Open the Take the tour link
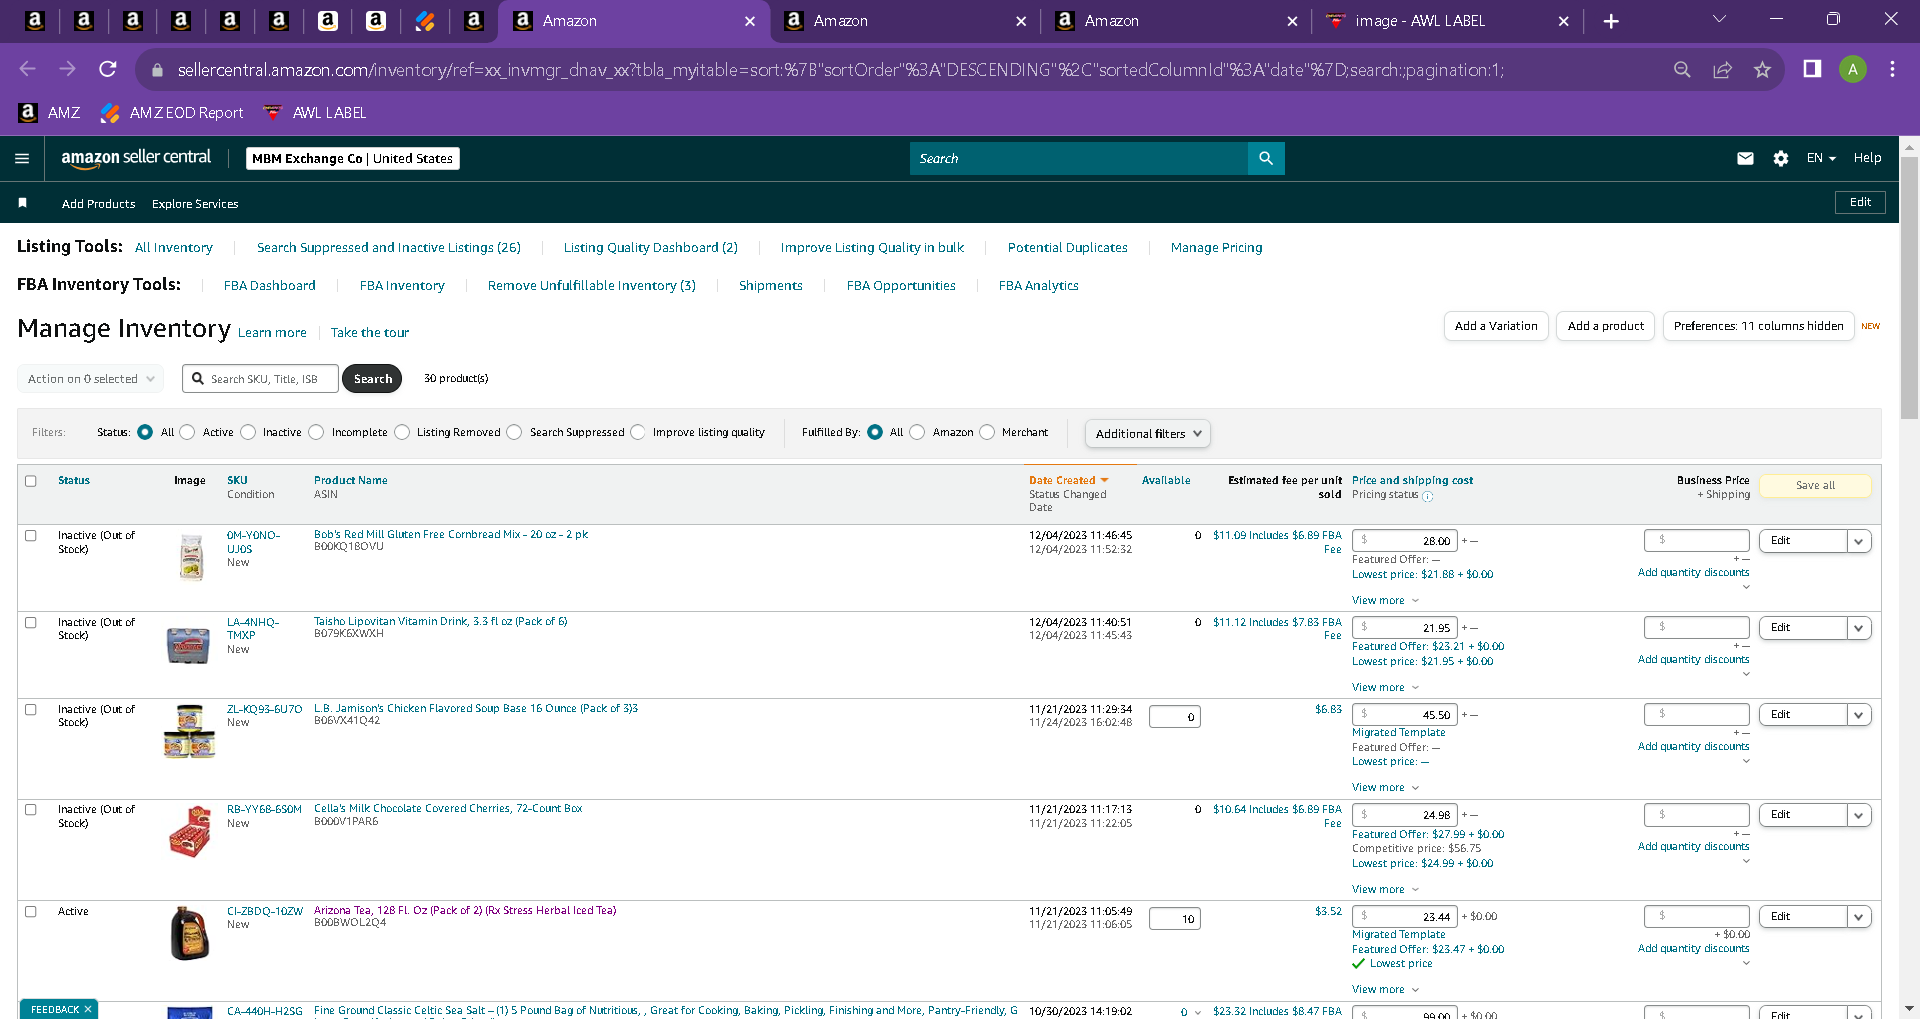1920x1019 pixels. point(370,333)
